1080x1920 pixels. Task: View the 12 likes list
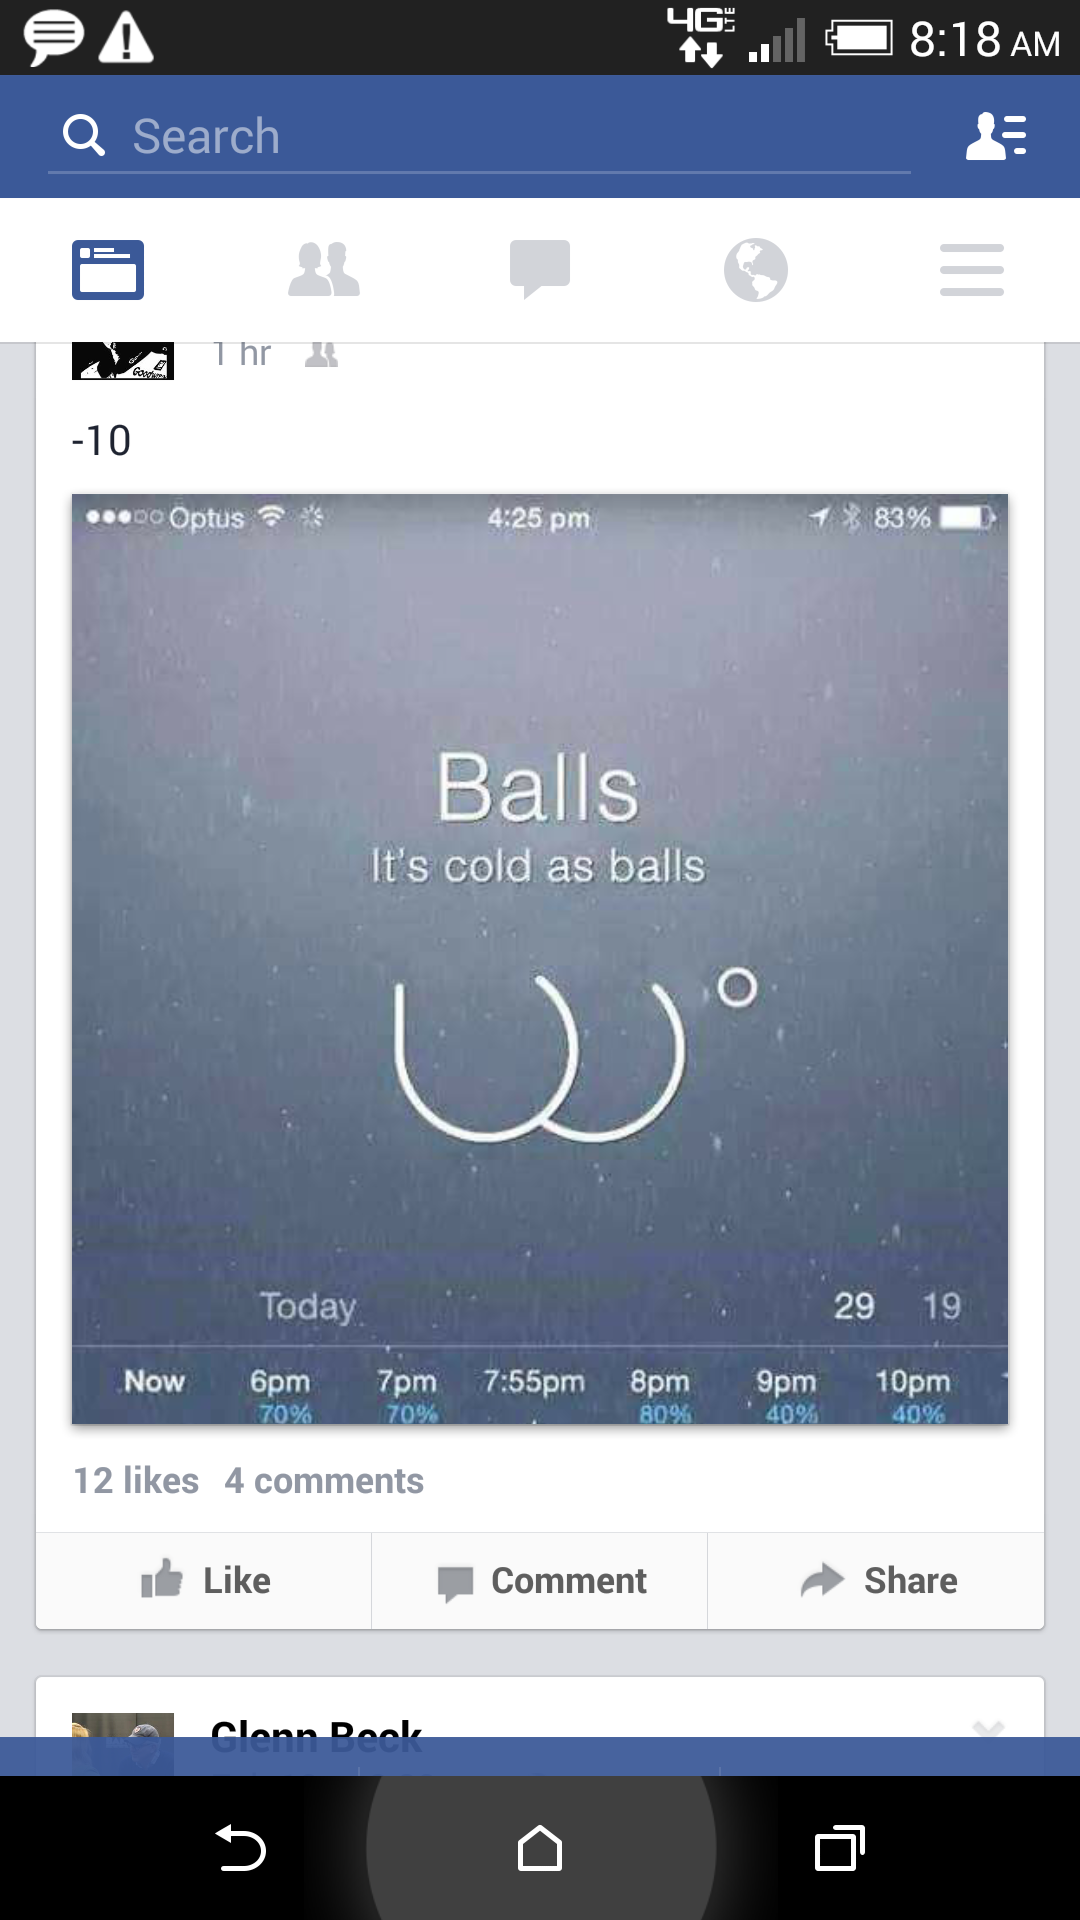pos(136,1481)
